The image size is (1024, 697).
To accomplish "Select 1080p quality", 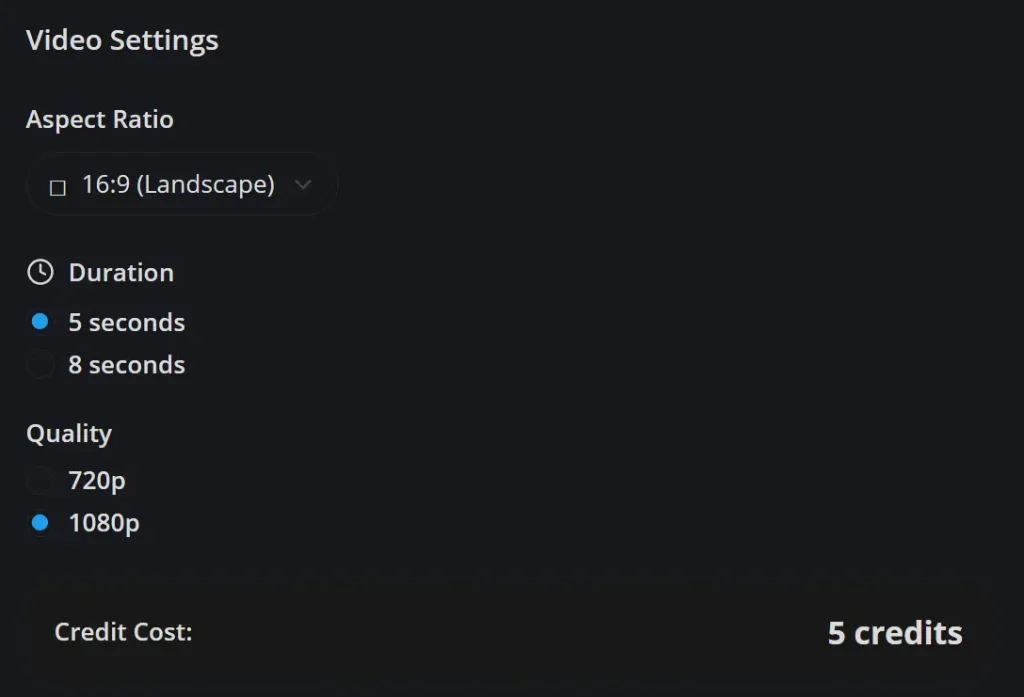I will (103, 522).
